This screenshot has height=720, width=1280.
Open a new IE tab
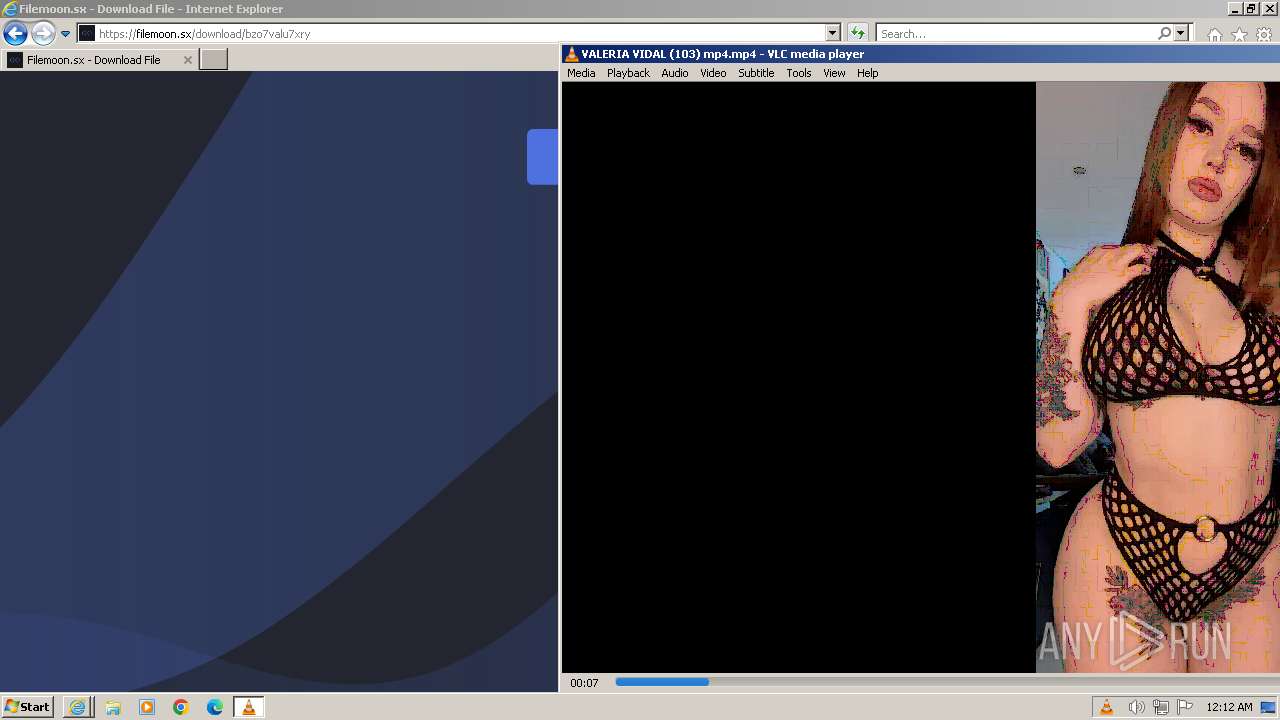214,60
